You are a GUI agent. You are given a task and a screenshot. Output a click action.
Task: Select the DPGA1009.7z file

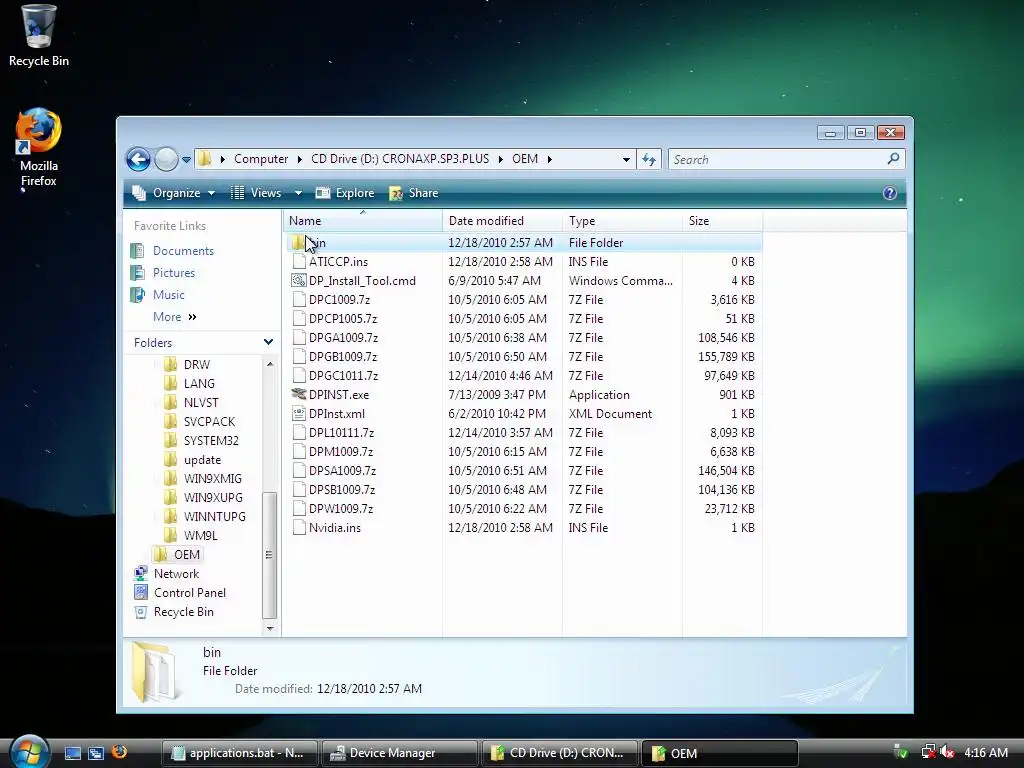(343, 338)
